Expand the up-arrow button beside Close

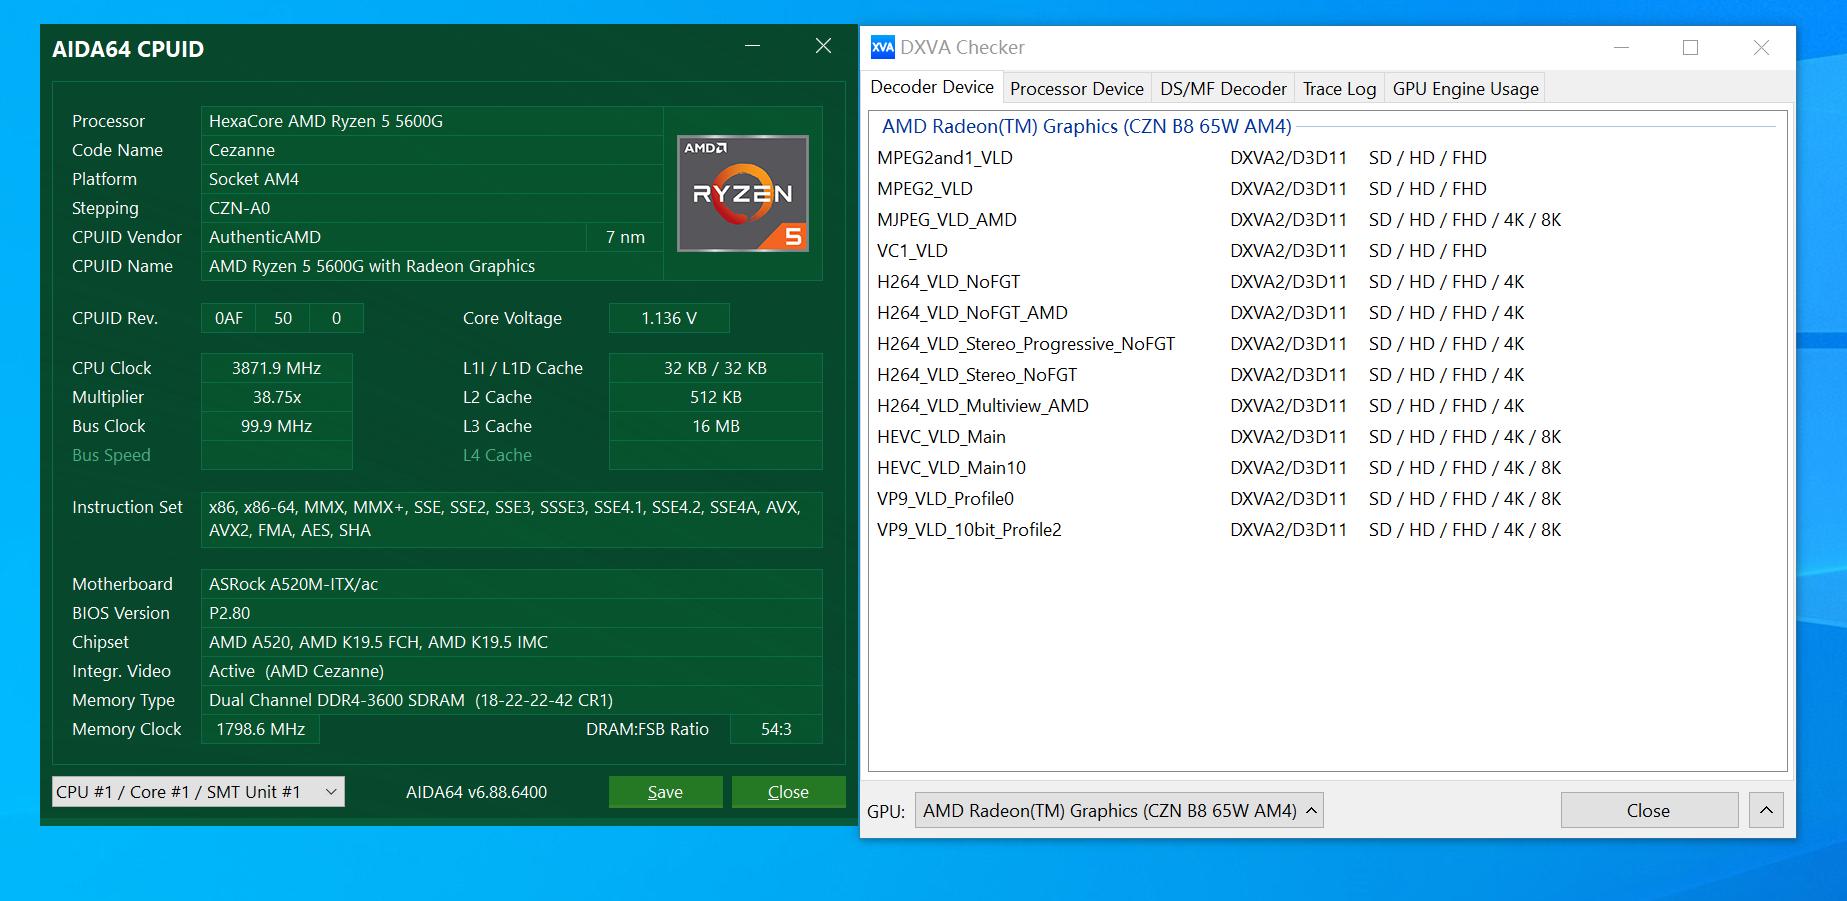(1765, 810)
